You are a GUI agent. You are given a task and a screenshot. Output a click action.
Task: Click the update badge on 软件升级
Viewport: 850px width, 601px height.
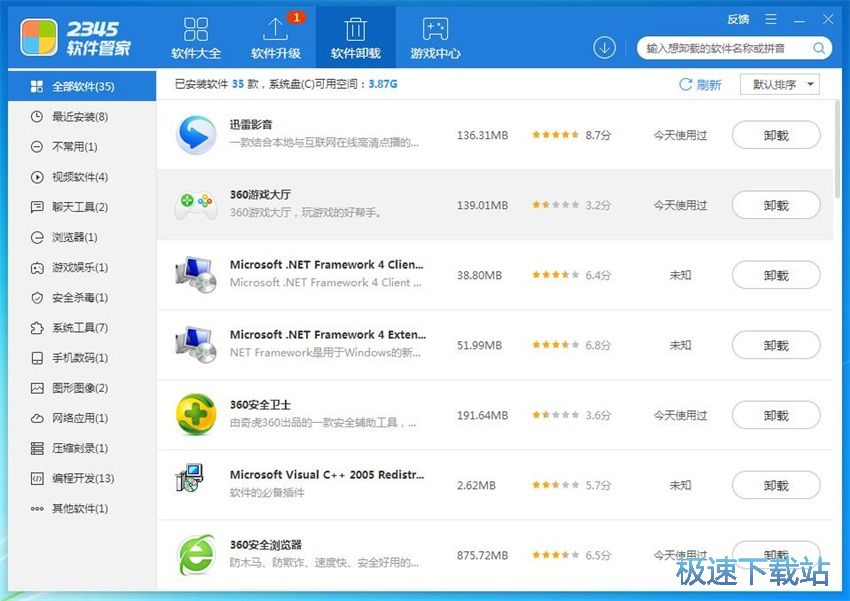(x=296, y=18)
